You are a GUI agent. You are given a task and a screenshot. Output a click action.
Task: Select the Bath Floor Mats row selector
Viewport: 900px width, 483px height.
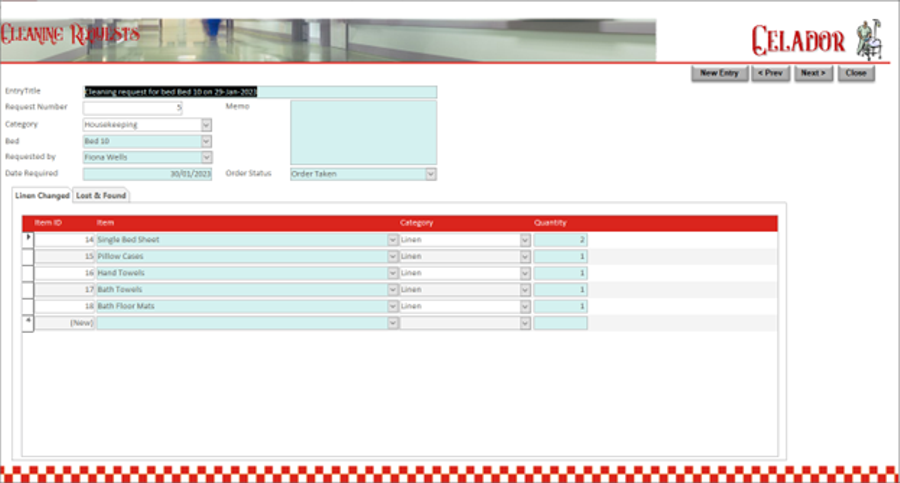pos(28,306)
